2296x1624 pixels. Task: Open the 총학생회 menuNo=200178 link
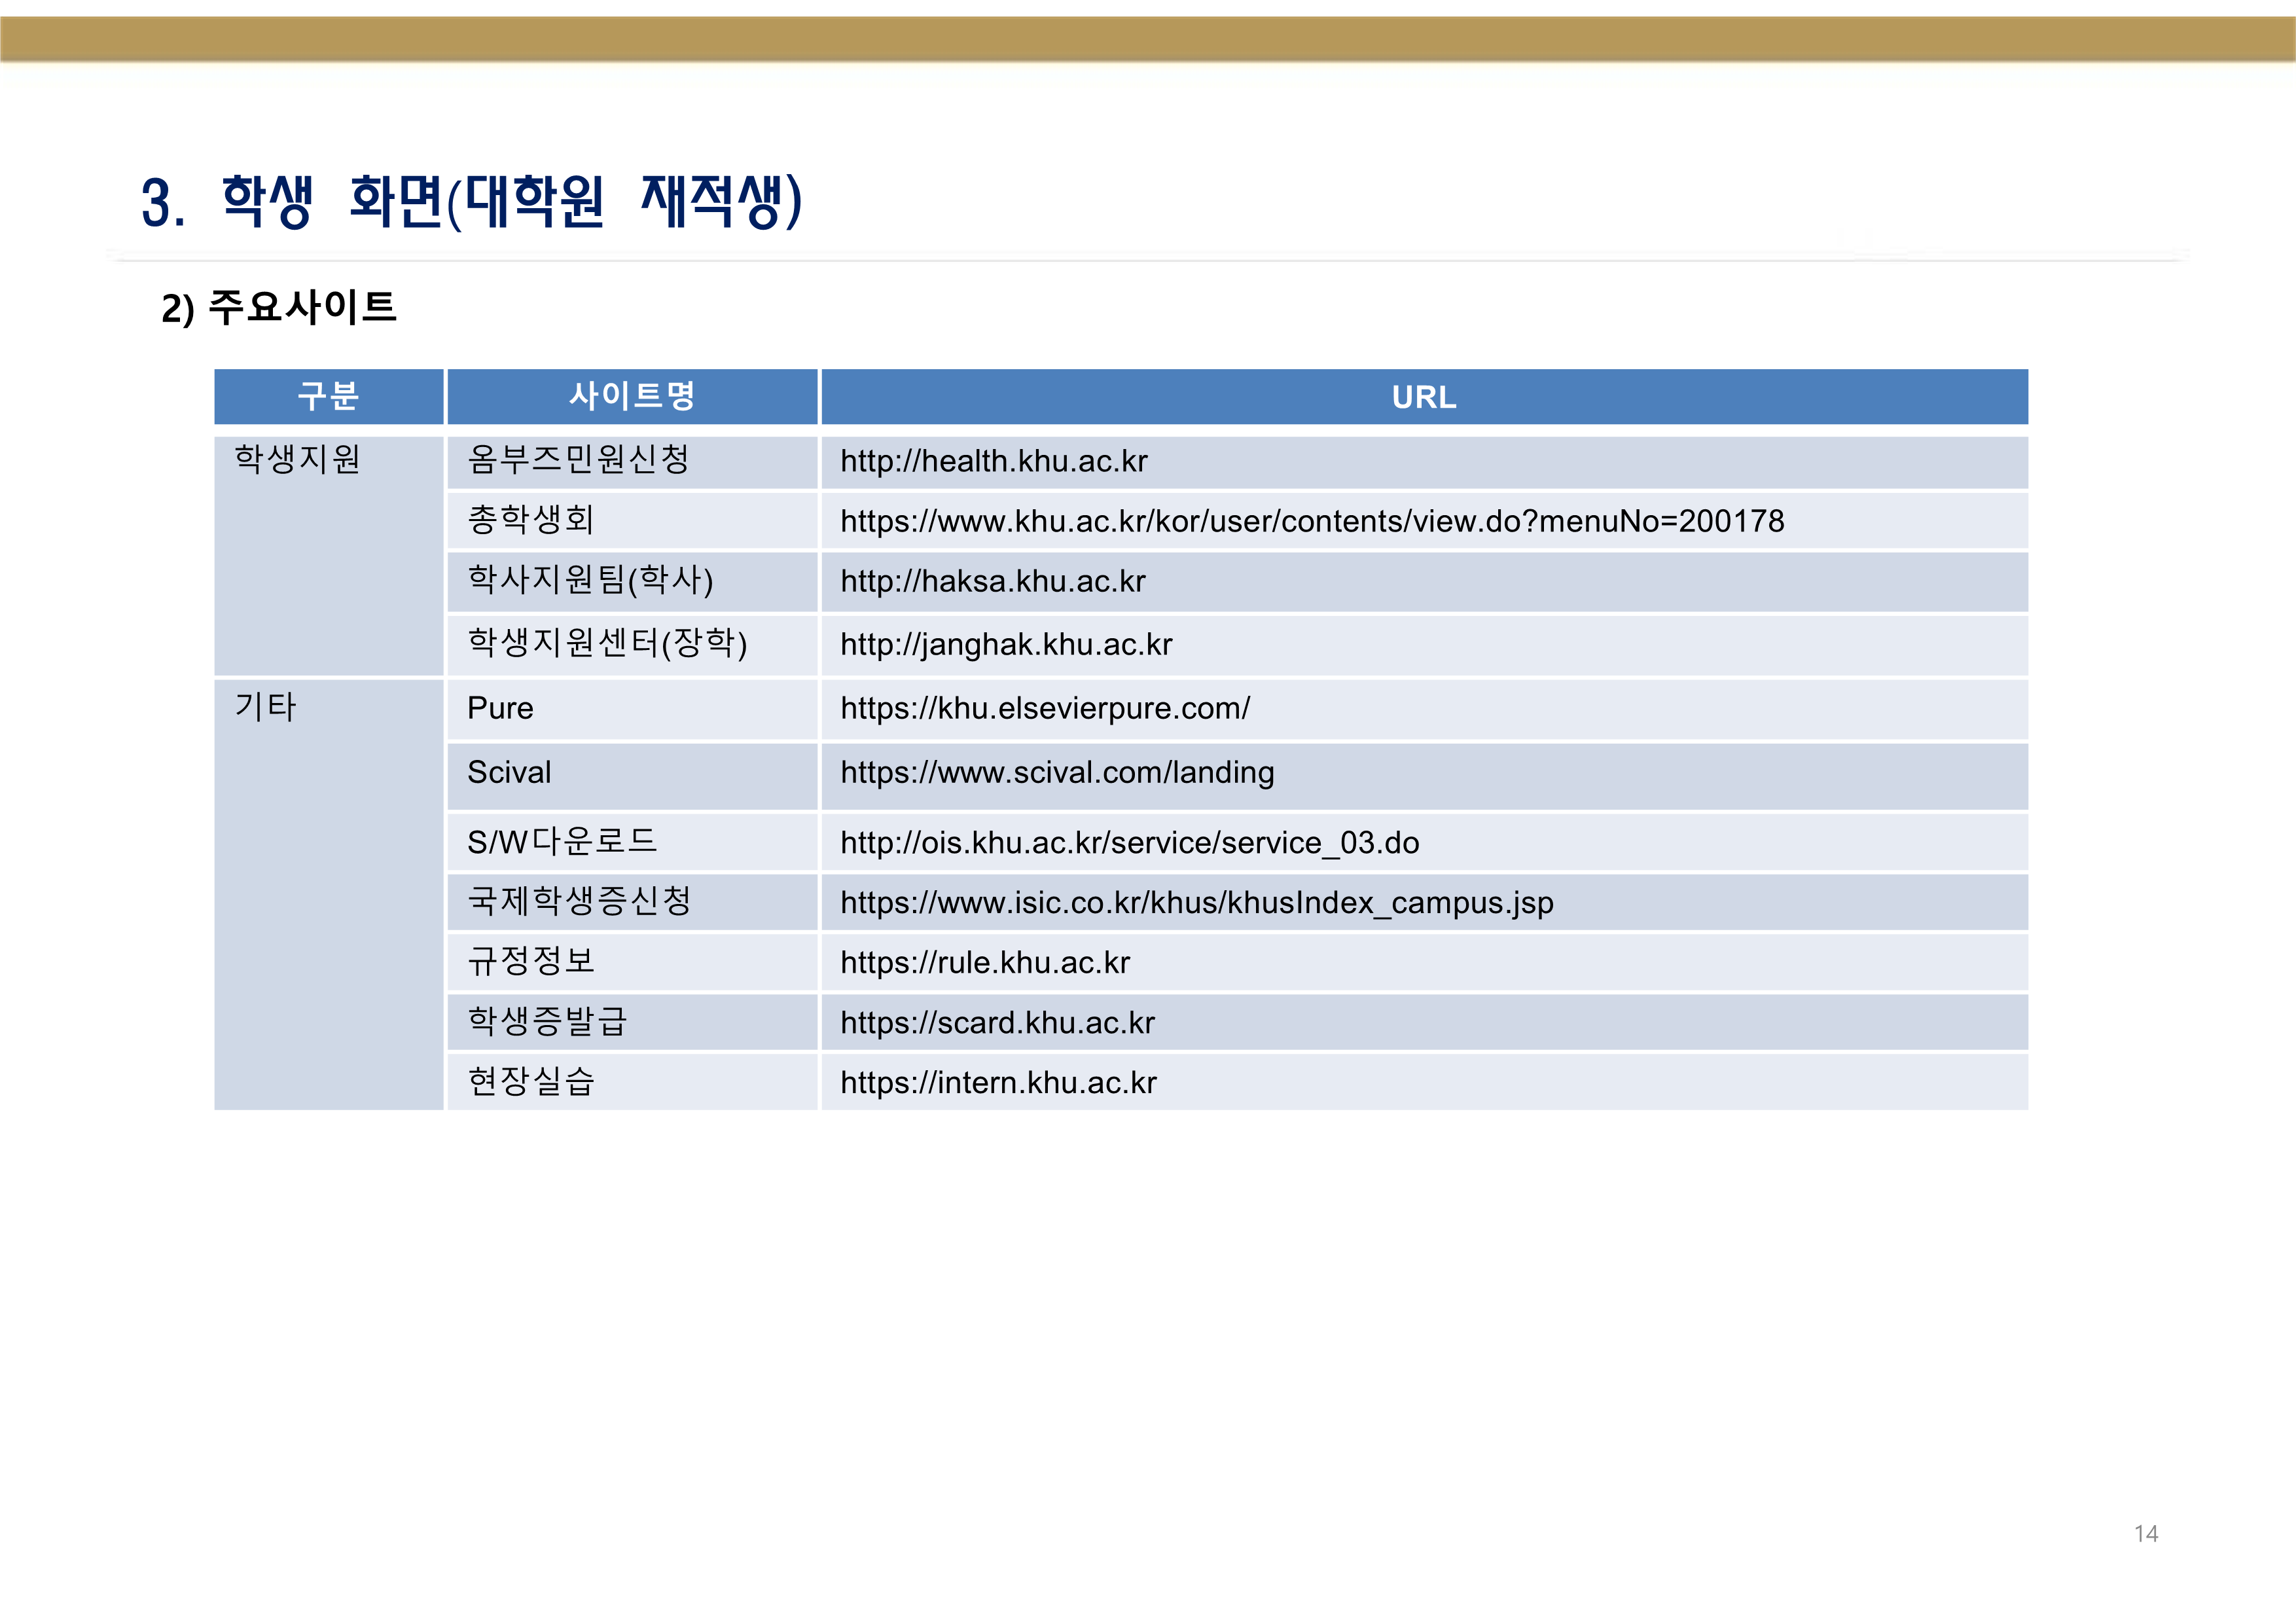coord(1312,521)
